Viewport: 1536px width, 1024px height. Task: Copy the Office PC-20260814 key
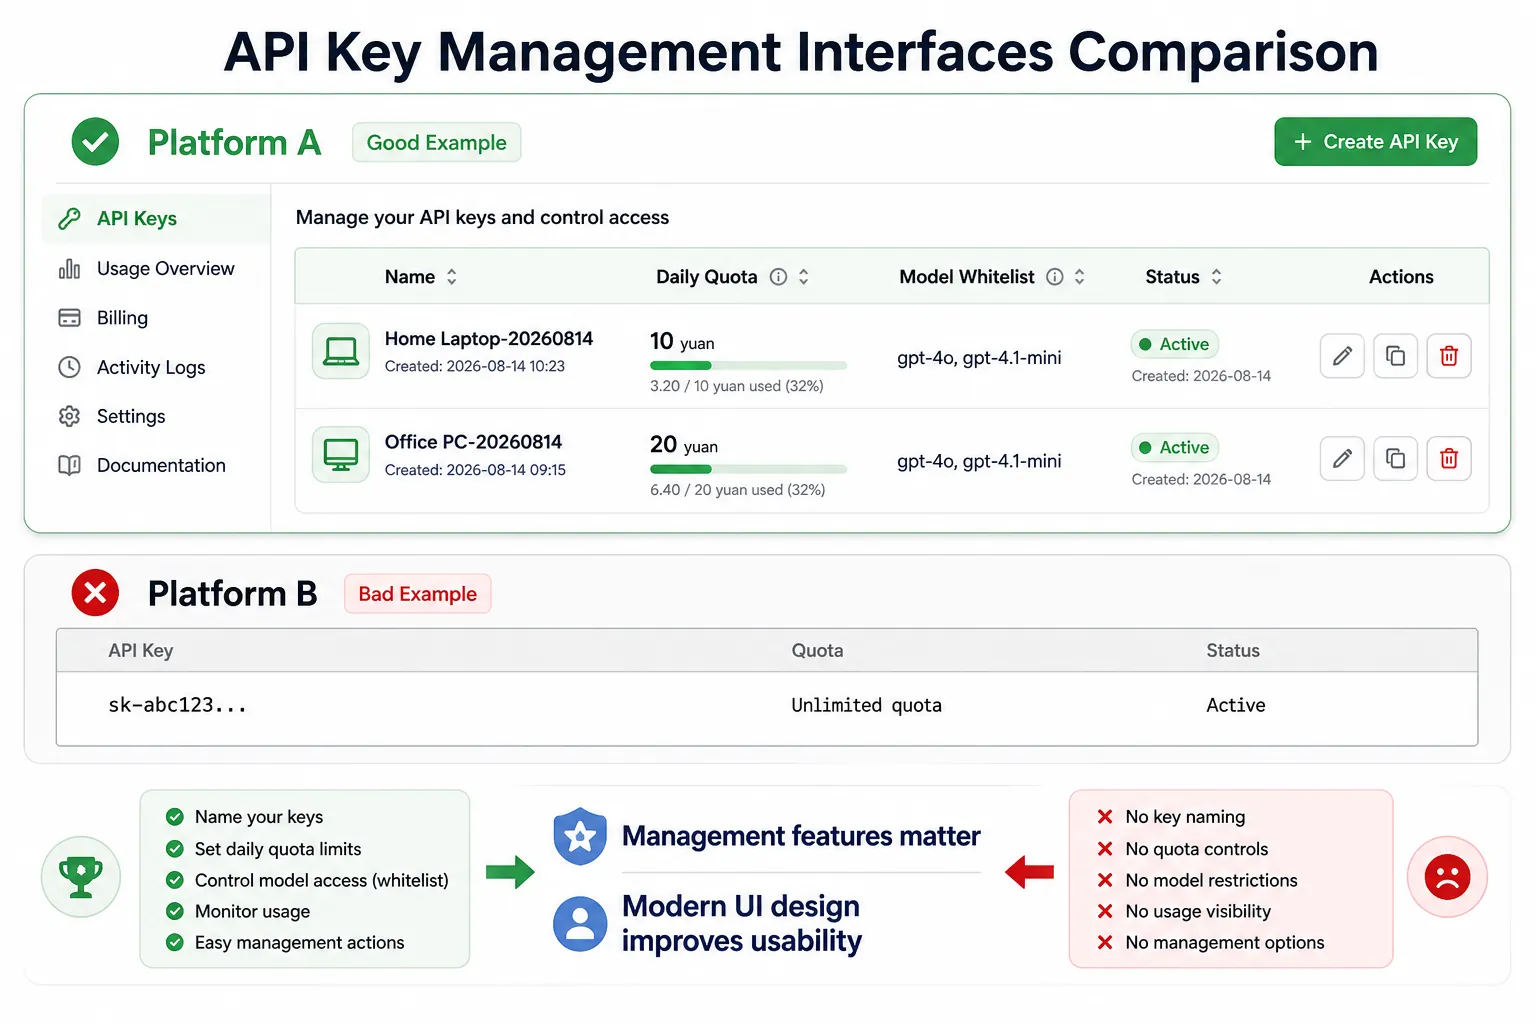pos(1395,459)
